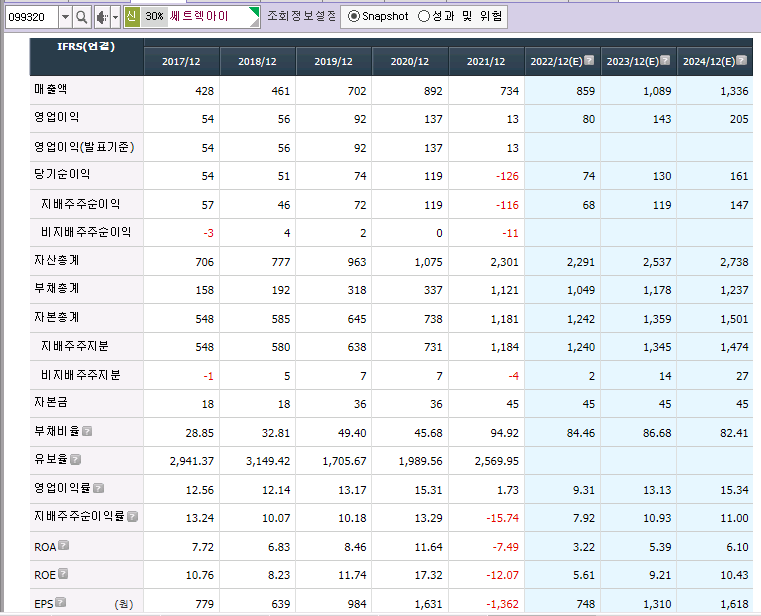Image resolution: width=761 pixels, height=616 pixels.
Task: Click the 지배주주지분 row label
Action: click(75, 346)
